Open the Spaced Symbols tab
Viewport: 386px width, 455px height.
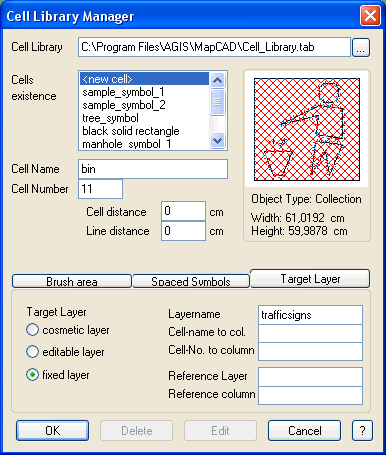pyautogui.click(x=191, y=281)
